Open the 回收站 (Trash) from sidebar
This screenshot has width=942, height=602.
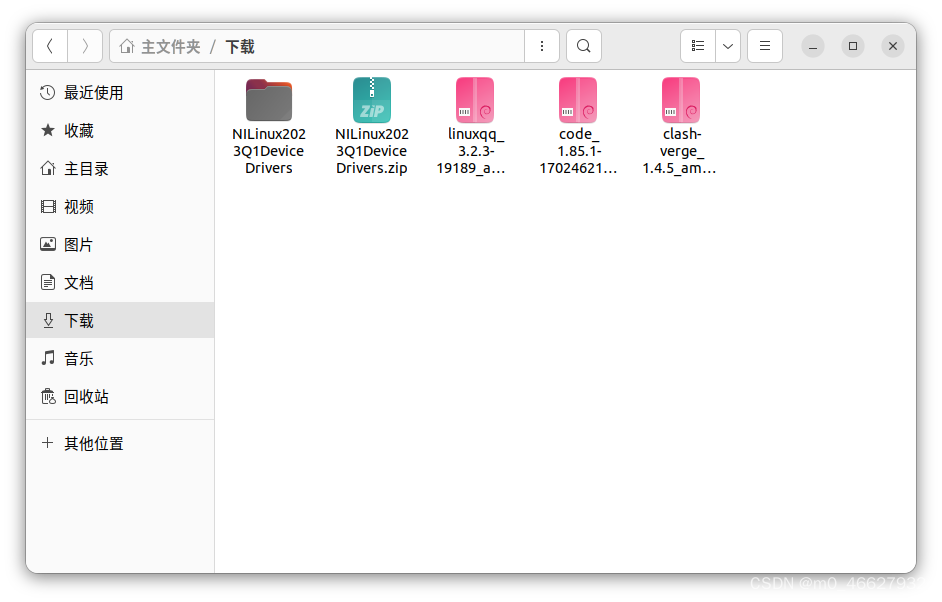[x=48, y=396]
